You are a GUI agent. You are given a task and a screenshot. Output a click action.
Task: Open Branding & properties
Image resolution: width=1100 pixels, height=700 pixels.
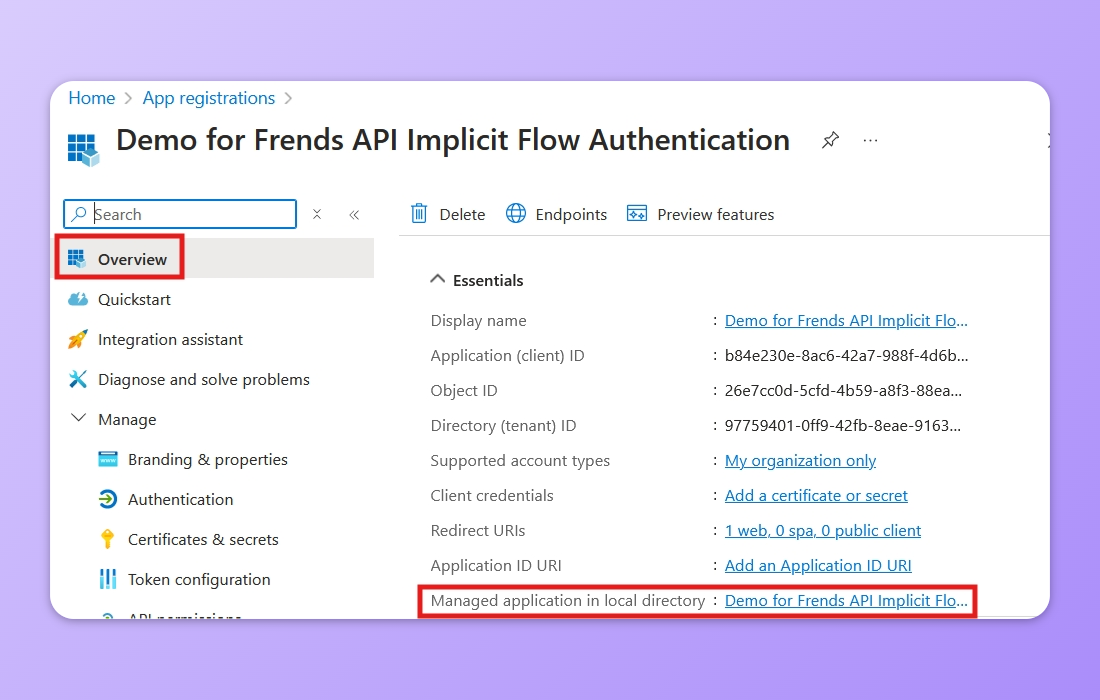pyautogui.click(x=208, y=459)
